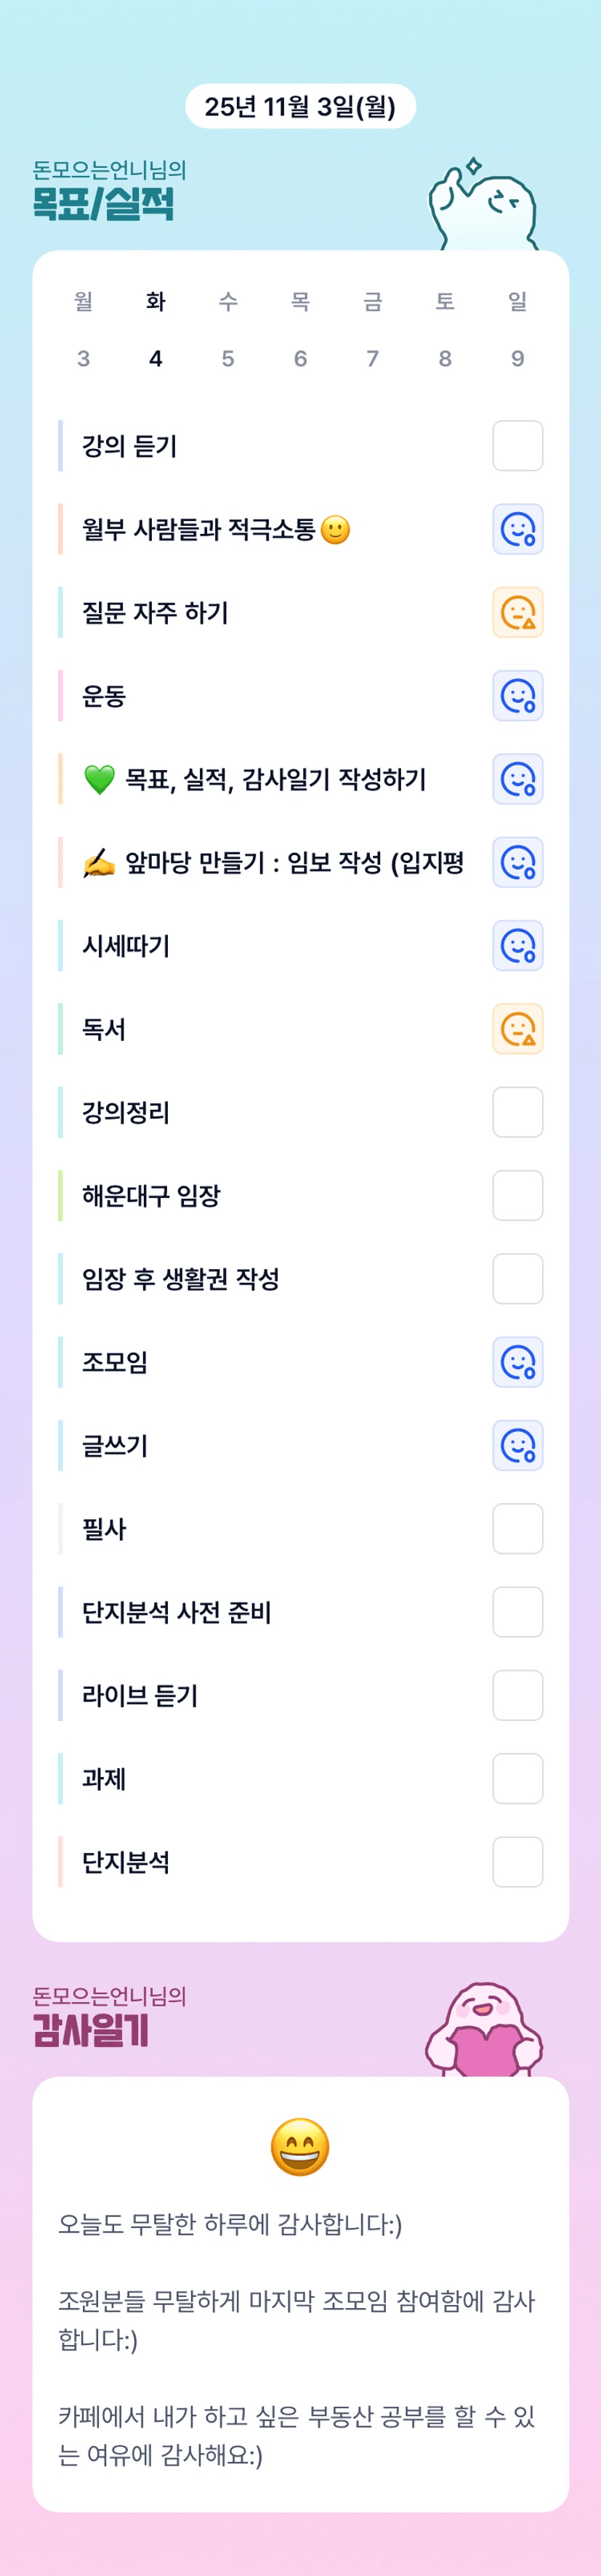This screenshot has height=2576, width=601.
Task: Check the empty box for 해운대구 임장
Action: tap(517, 1195)
